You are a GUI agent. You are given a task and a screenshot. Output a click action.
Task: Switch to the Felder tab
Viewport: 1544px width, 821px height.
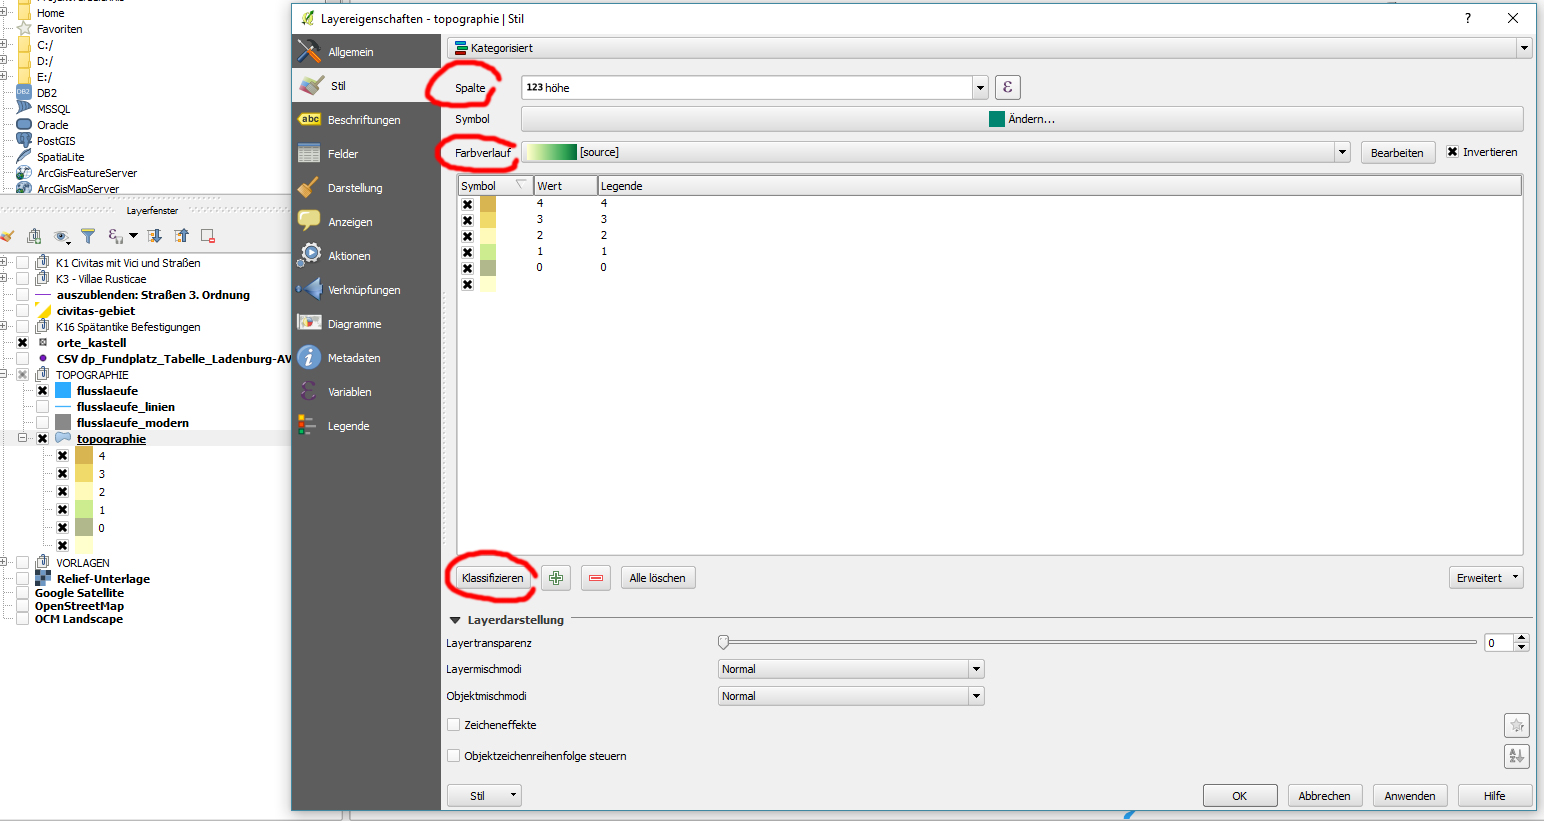[366, 154]
